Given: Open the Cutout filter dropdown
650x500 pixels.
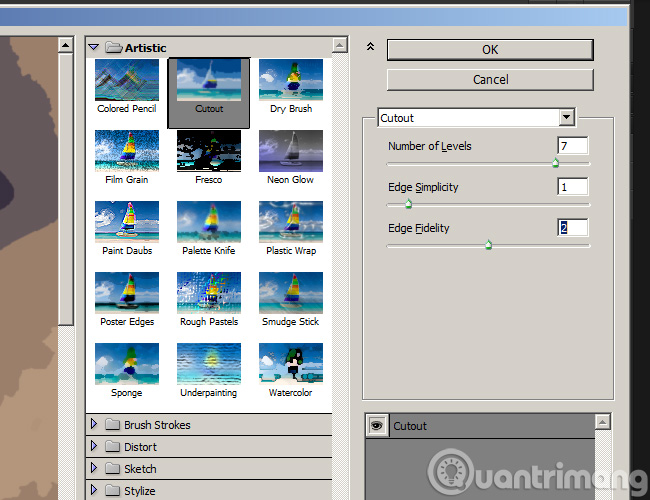Looking at the screenshot, I should click(566, 117).
